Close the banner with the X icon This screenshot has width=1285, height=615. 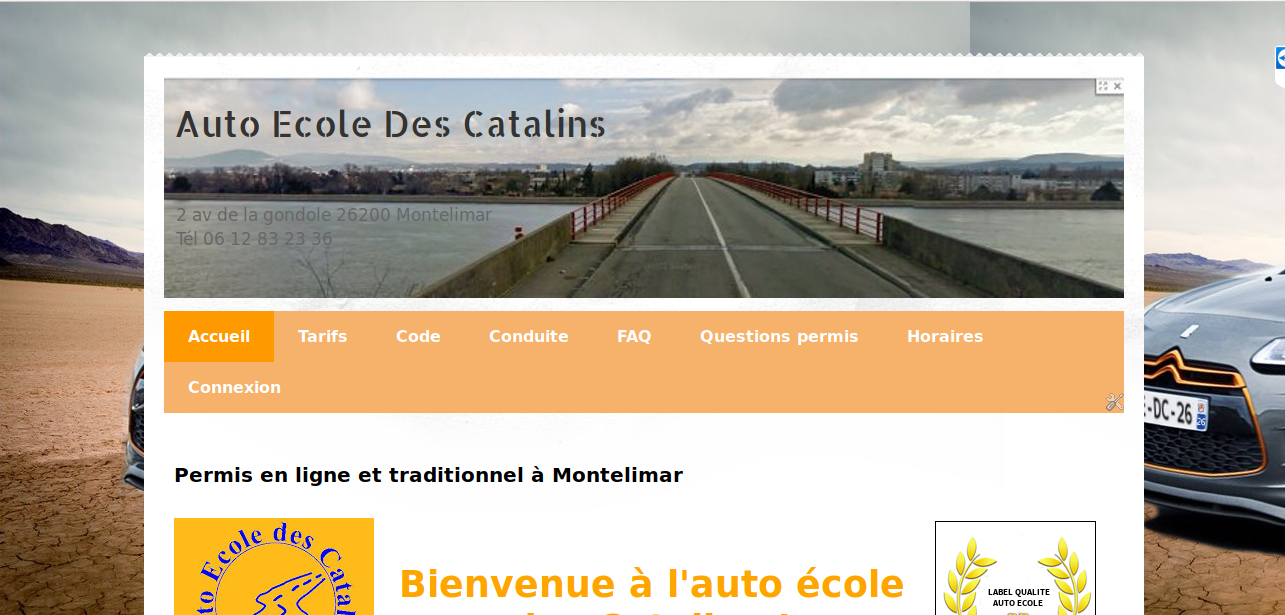point(1117,86)
